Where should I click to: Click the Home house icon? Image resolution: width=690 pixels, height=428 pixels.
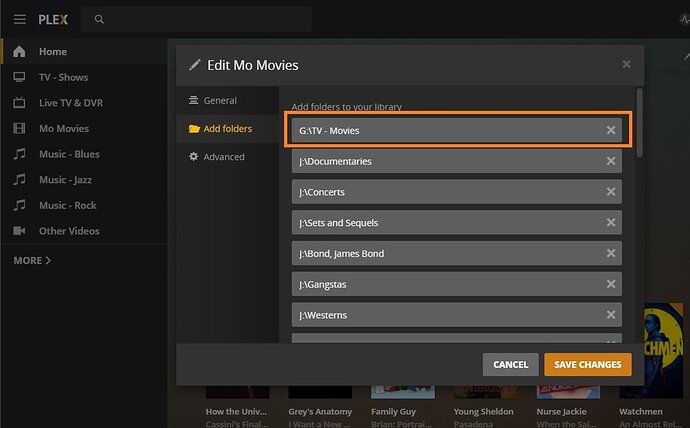[19, 51]
